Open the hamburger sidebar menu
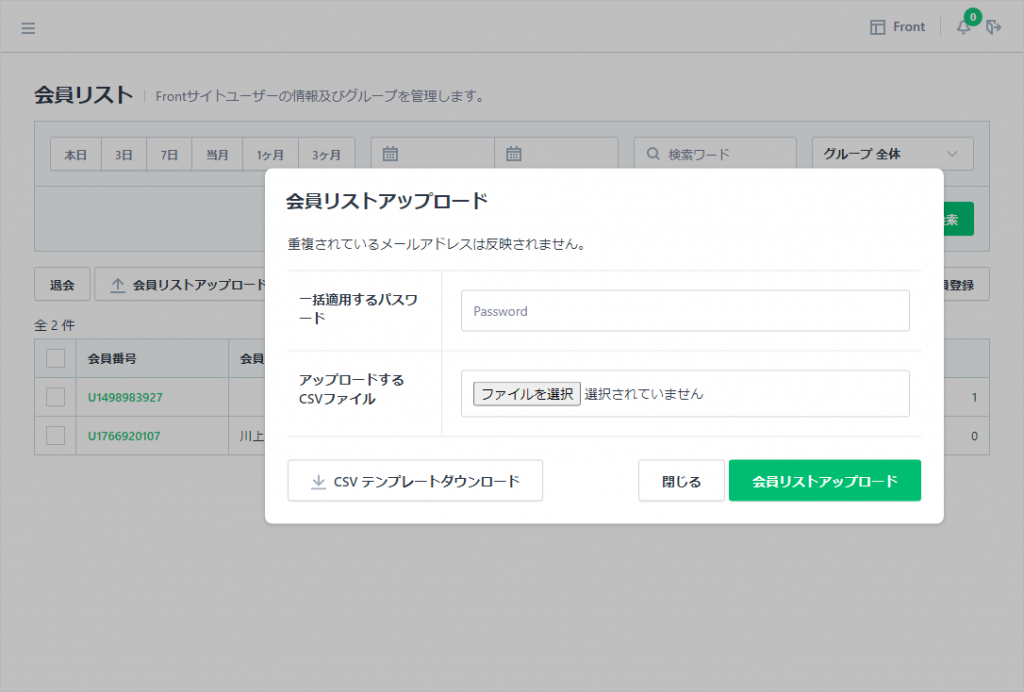The height and width of the screenshot is (692, 1024). pos(28,28)
